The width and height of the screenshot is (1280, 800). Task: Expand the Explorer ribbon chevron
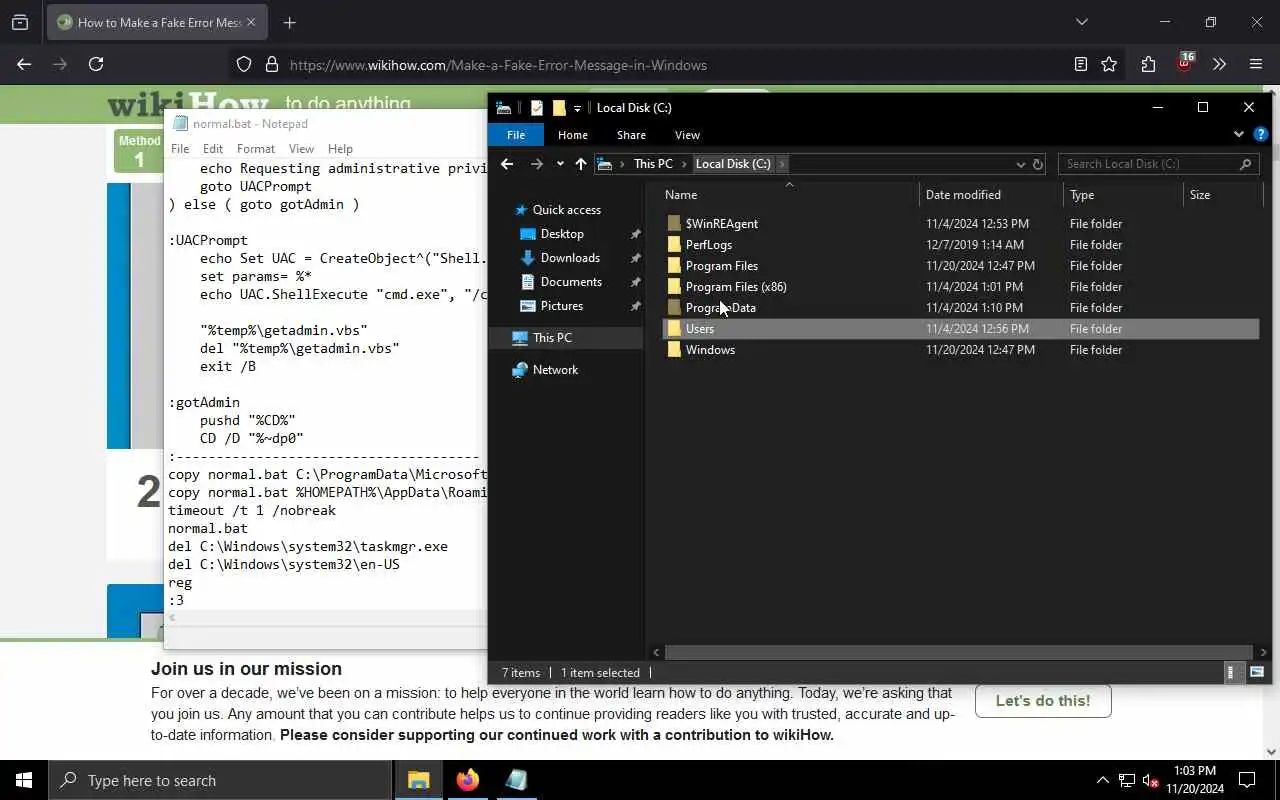pyautogui.click(x=1239, y=134)
